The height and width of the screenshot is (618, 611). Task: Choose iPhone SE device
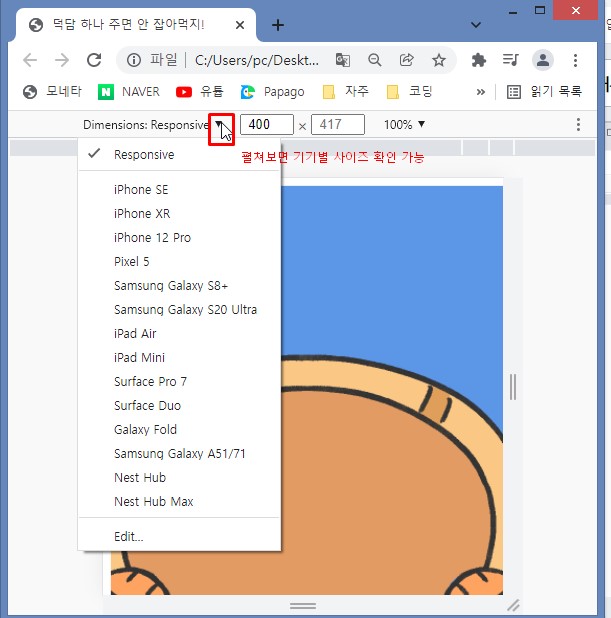(x=179, y=190)
